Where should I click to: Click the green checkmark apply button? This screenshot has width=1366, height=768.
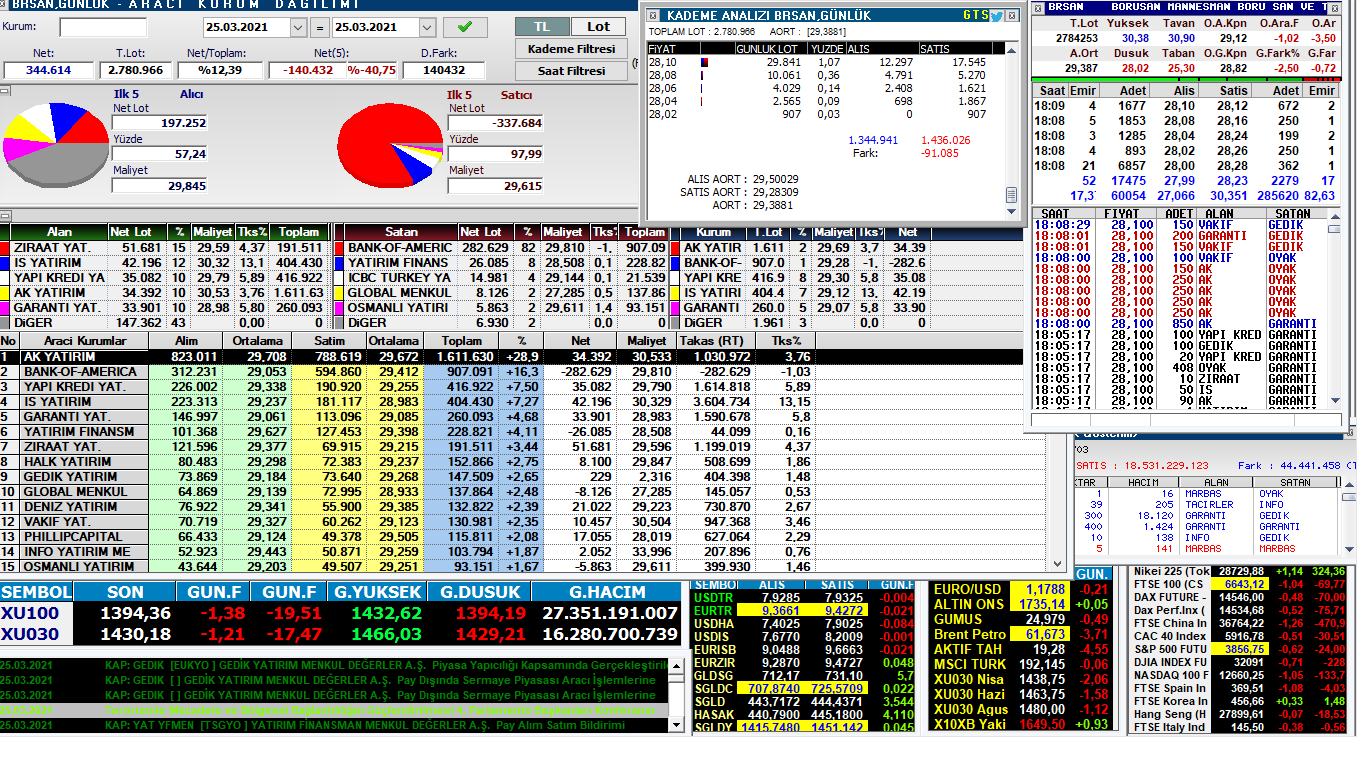[465, 27]
